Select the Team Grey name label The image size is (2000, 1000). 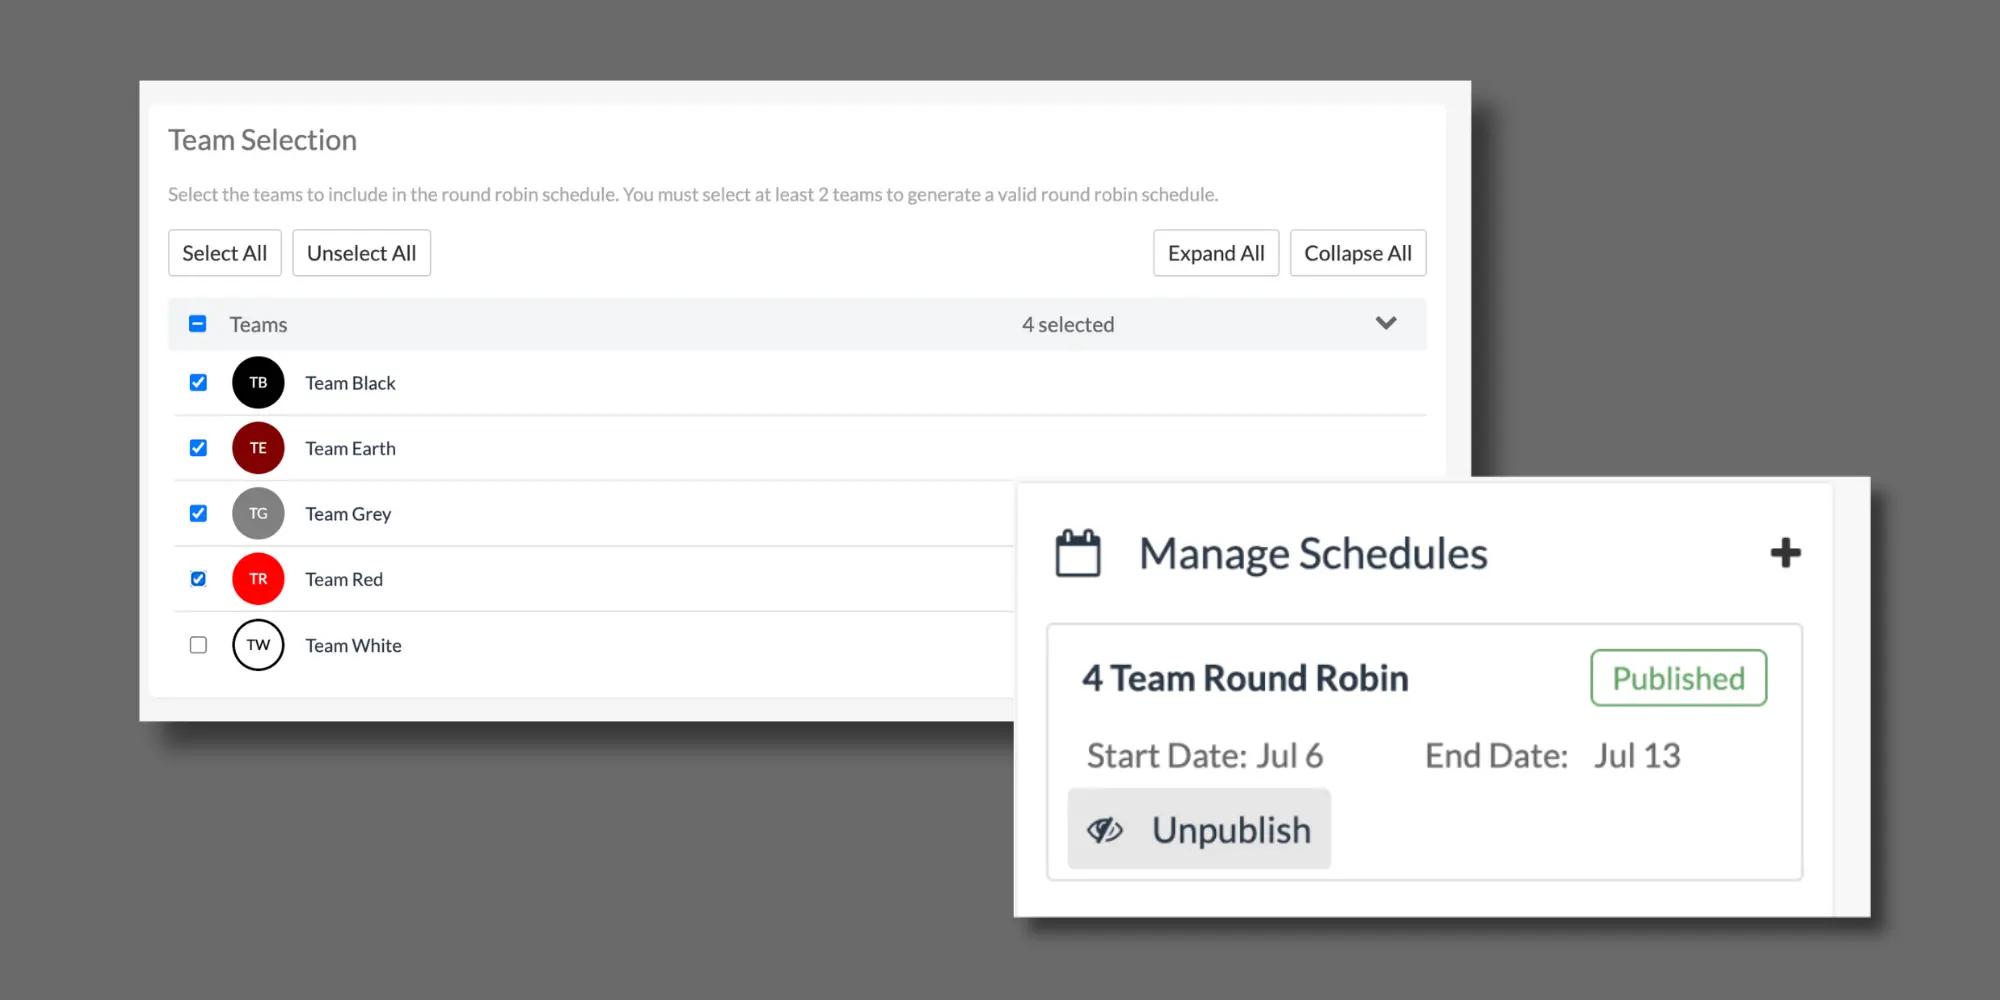click(x=348, y=514)
